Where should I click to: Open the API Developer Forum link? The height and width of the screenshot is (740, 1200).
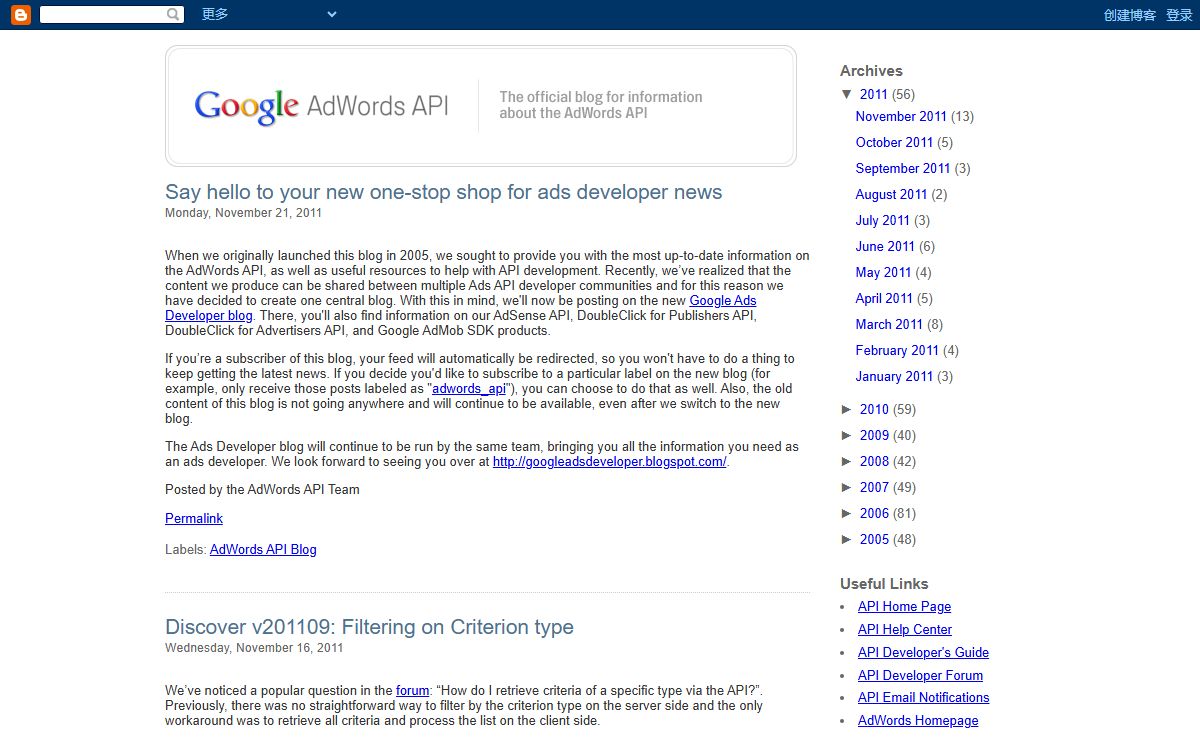coord(921,676)
